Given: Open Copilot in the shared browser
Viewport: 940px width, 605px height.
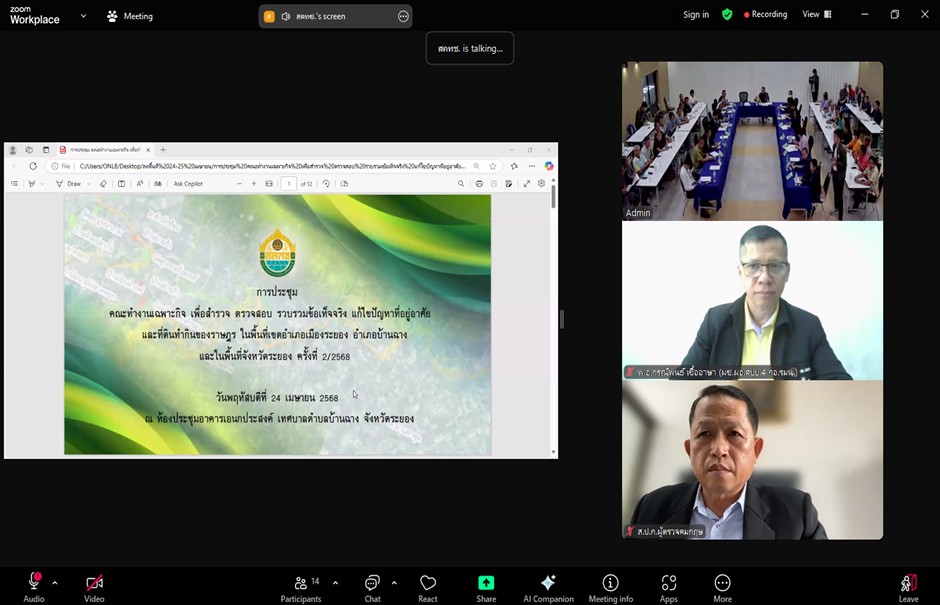Looking at the screenshot, I should [x=549, y=166].
